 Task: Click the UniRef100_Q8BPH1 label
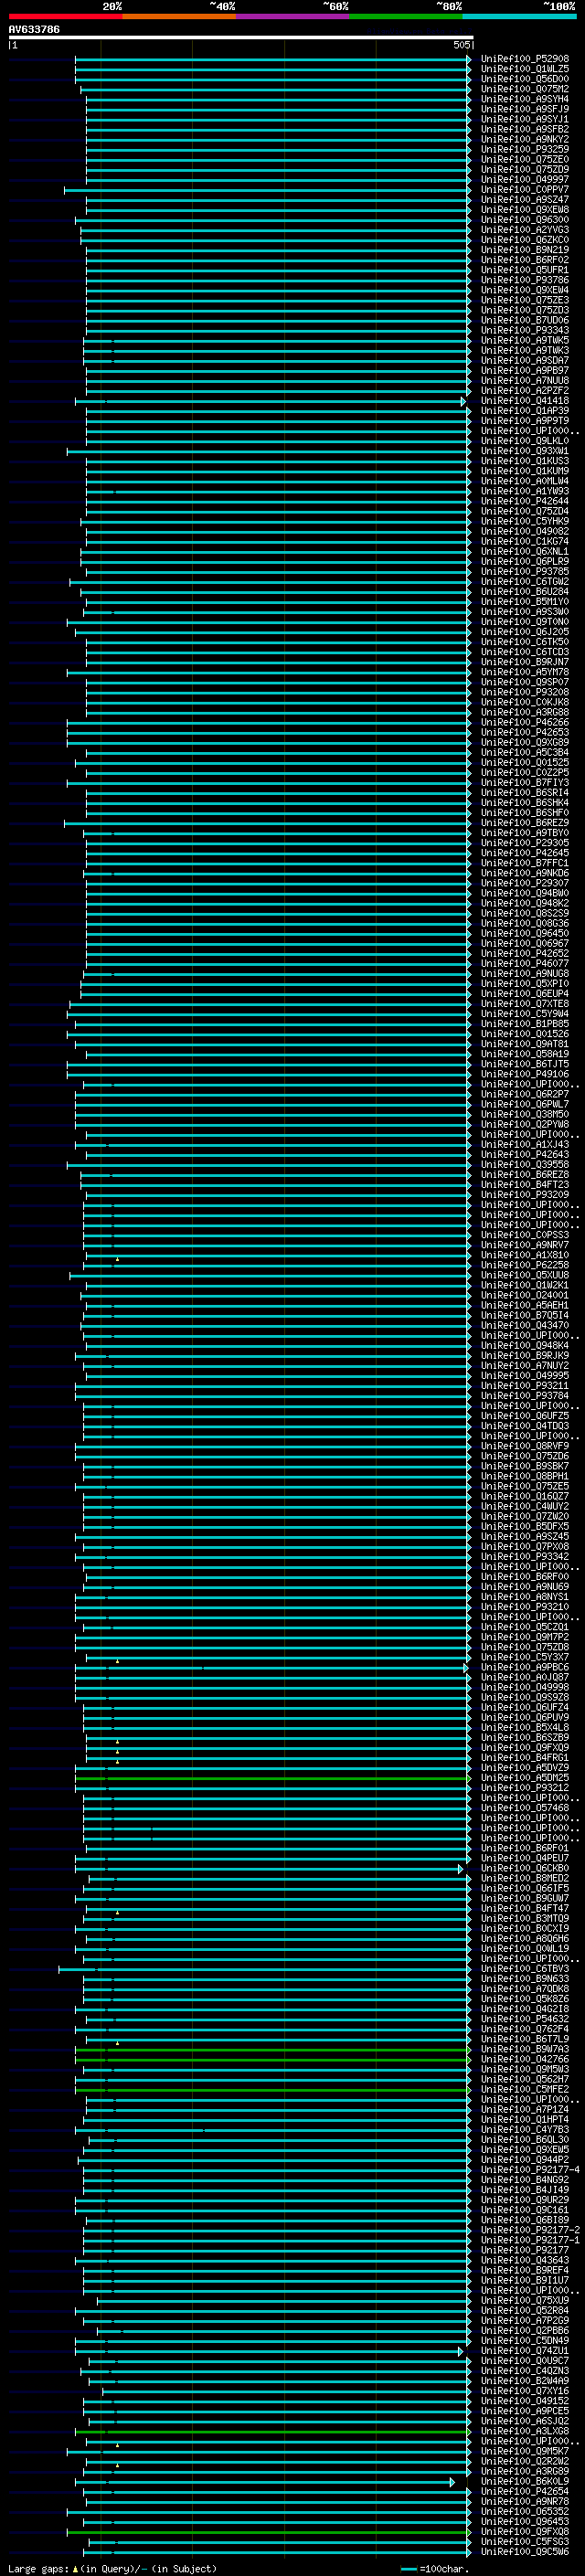pos(524,1476)
